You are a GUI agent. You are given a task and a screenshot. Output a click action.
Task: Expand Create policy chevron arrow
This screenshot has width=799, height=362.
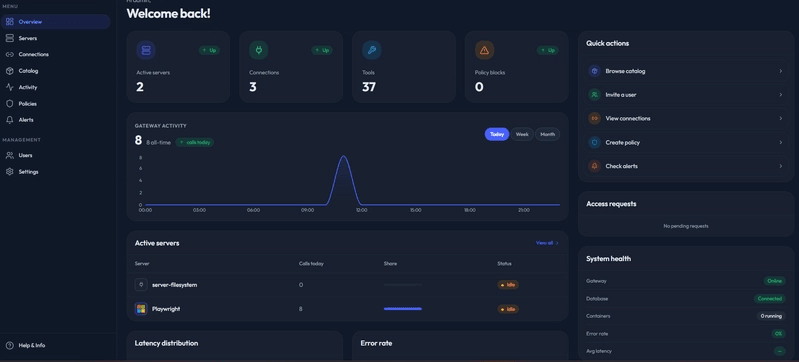point(780,142)
